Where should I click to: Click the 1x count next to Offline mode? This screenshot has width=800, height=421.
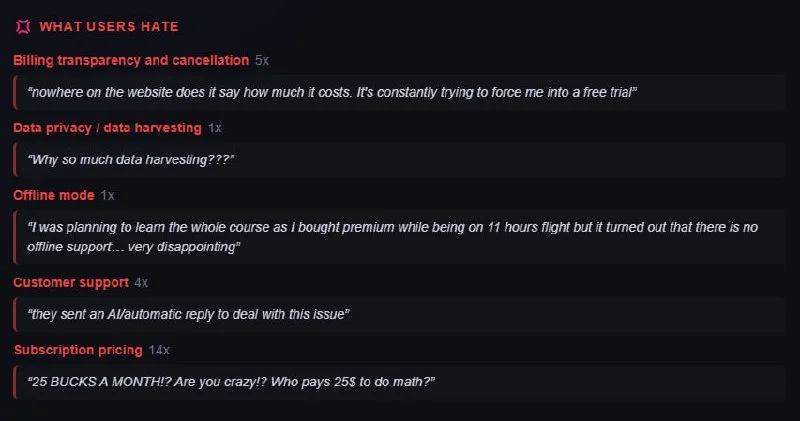click(107, 195)
